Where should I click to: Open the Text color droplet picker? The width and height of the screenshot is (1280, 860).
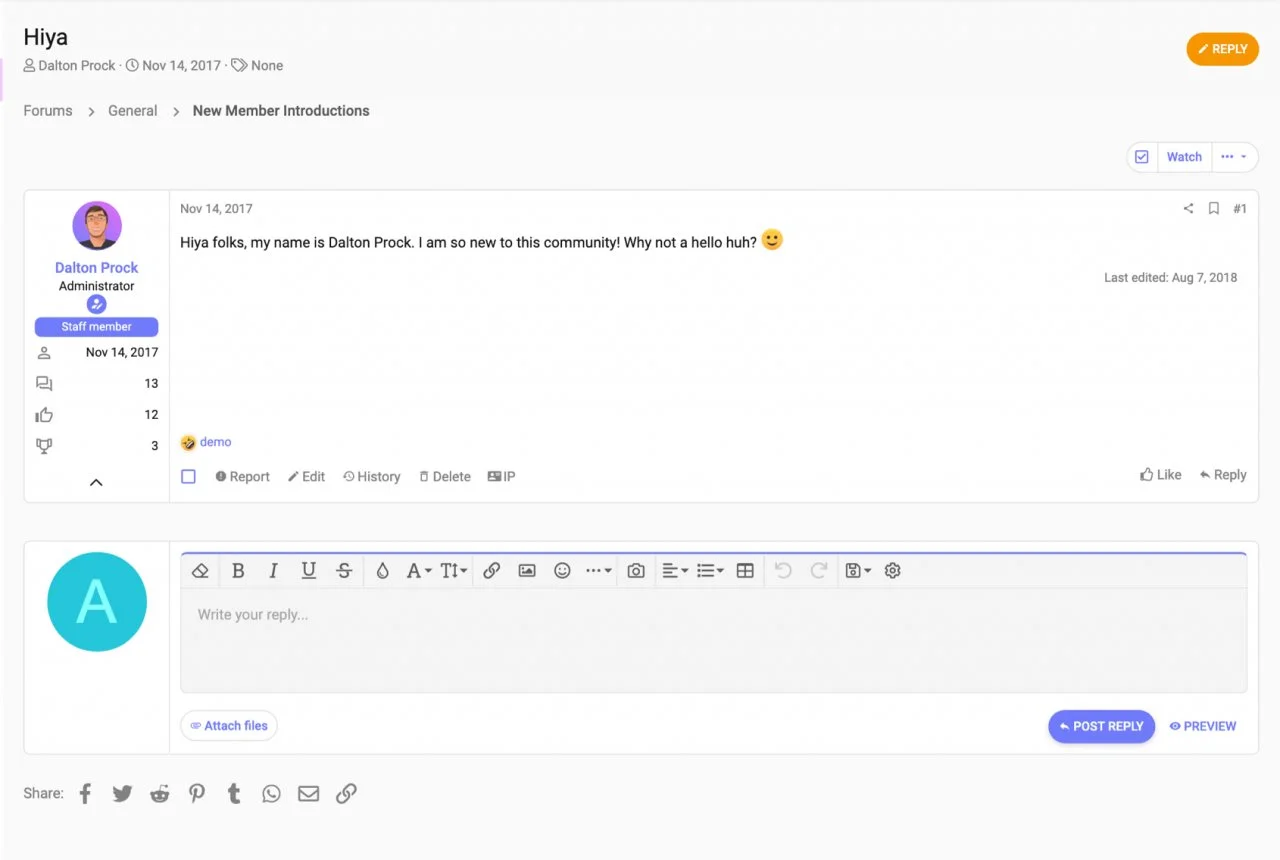382,570
